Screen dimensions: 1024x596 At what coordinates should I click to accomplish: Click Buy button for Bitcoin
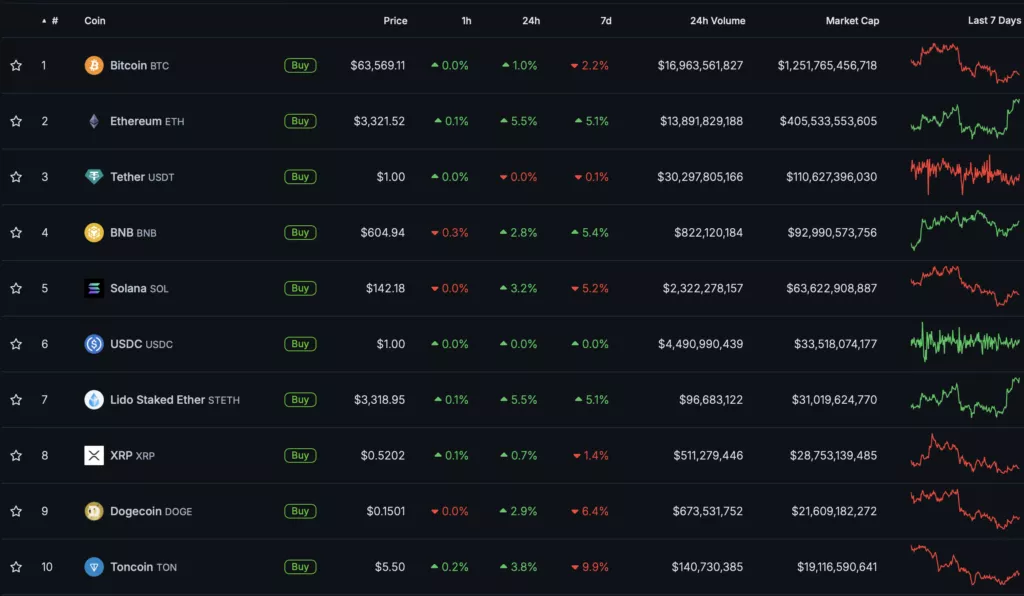(x=300, y=65)
